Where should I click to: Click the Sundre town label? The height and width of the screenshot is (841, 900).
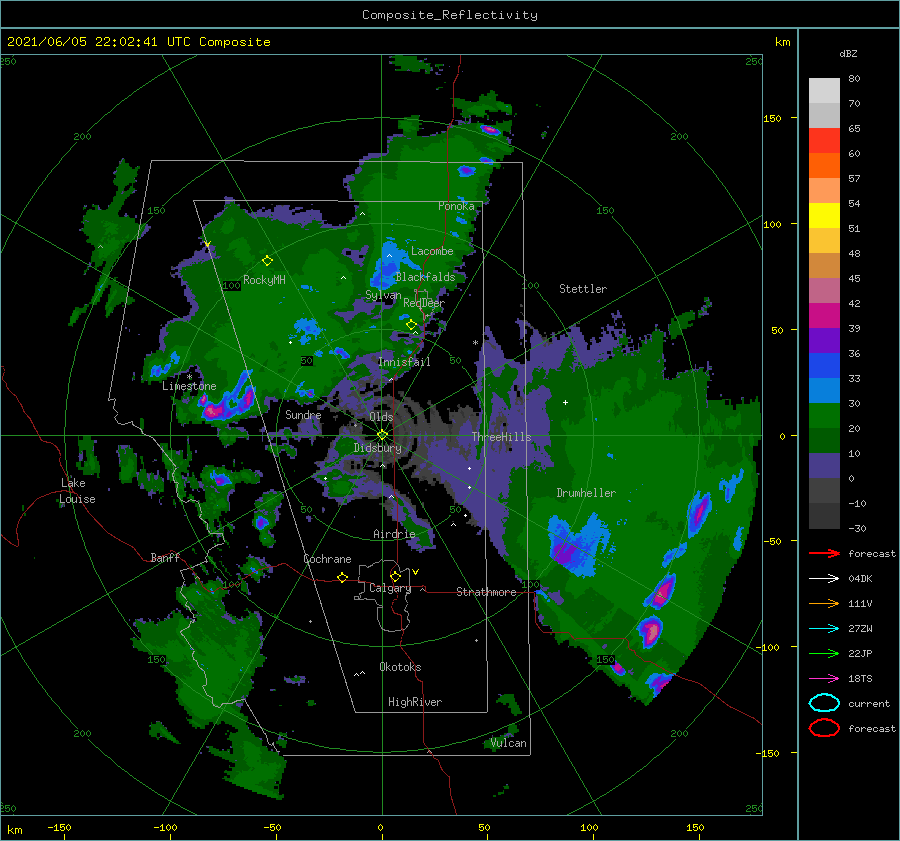(303, 415)
